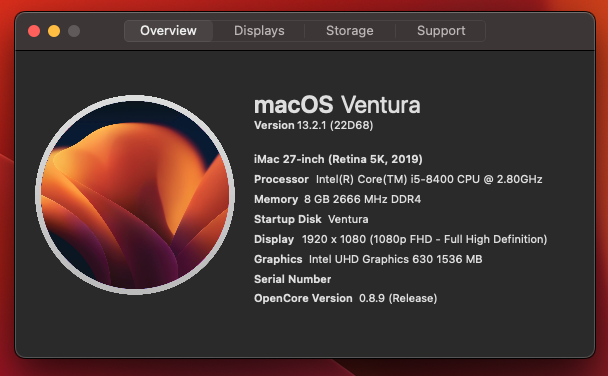
Task: Click the OpenCore Version label
Action: pyautogui.click(x=303, y=298)
